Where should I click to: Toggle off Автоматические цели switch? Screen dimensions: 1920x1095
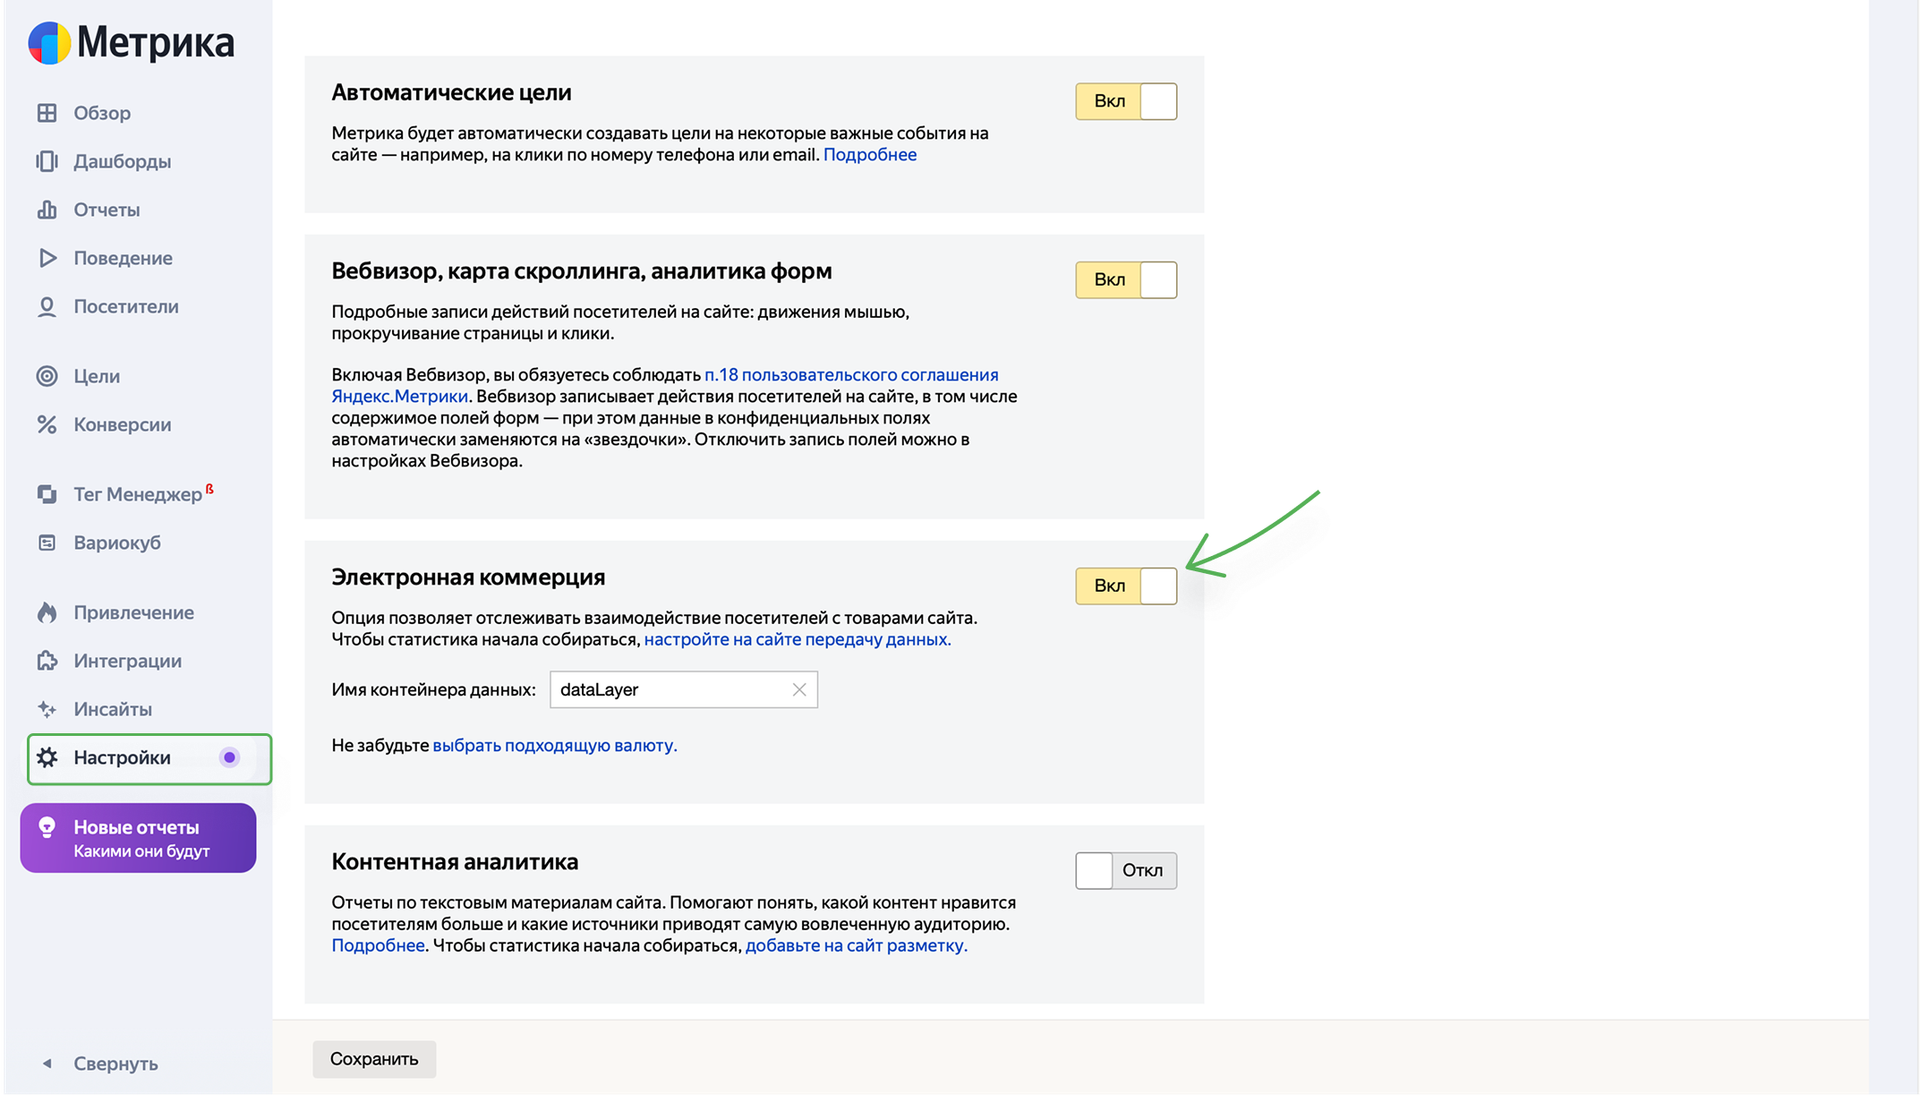(1126, 101)
